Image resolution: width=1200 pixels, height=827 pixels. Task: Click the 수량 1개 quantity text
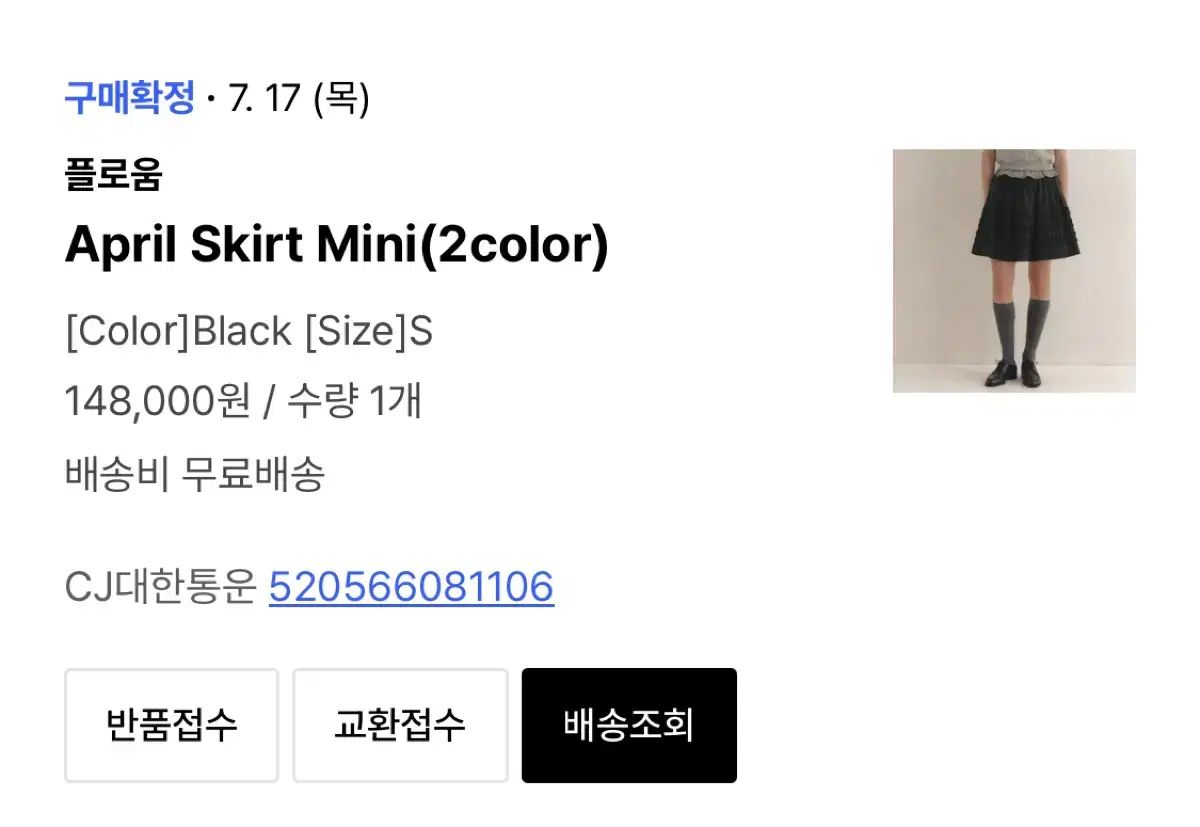(x=354, y=402)
